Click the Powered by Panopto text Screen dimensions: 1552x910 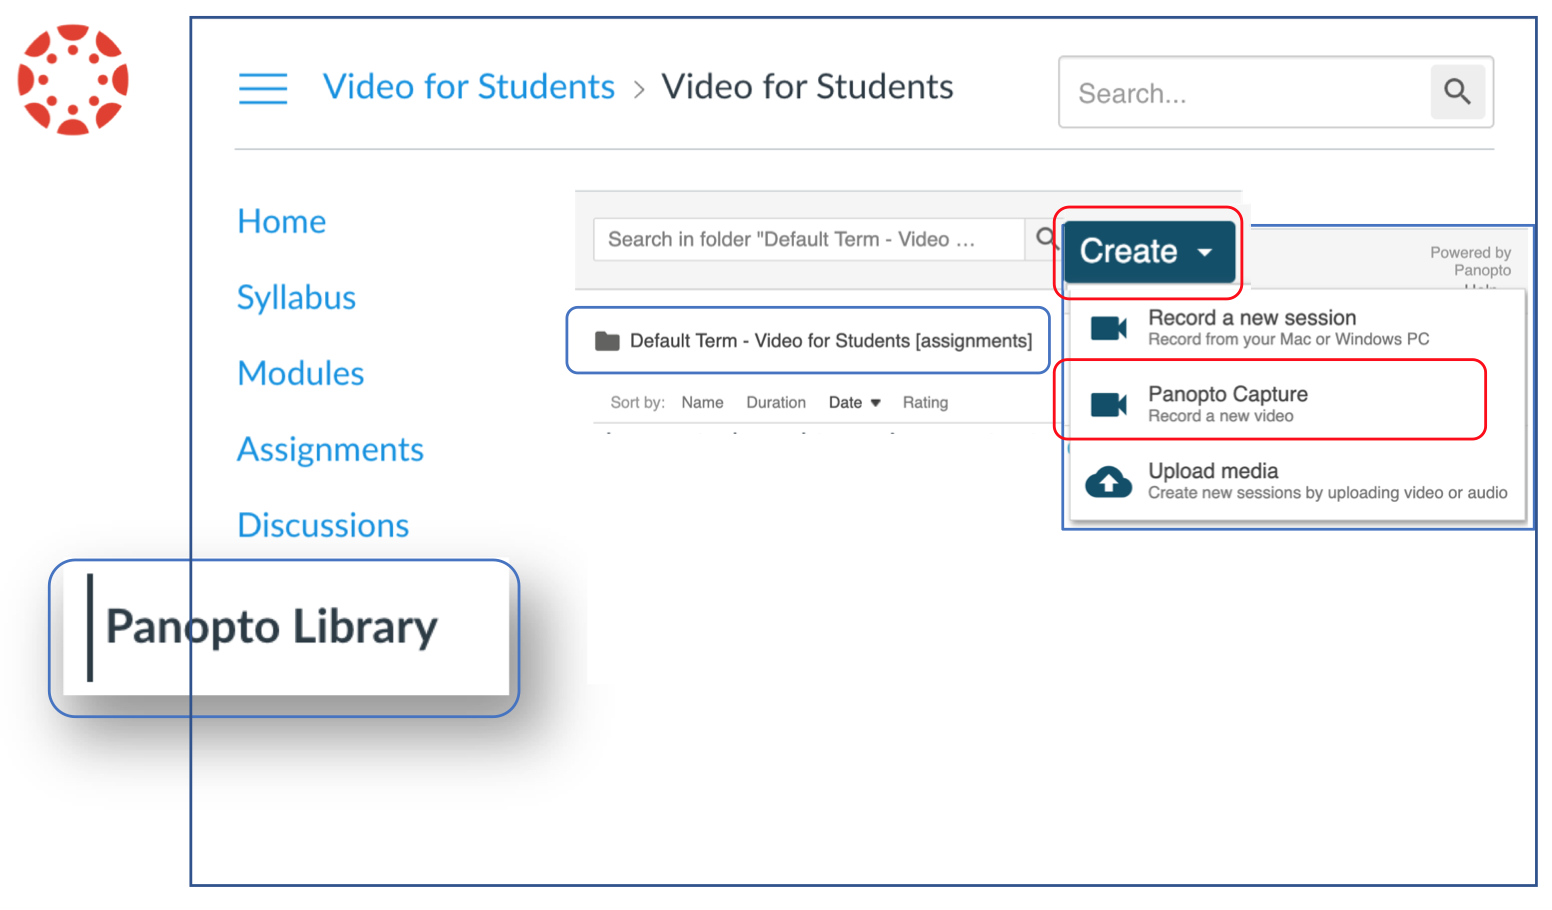pos(1470,262)
